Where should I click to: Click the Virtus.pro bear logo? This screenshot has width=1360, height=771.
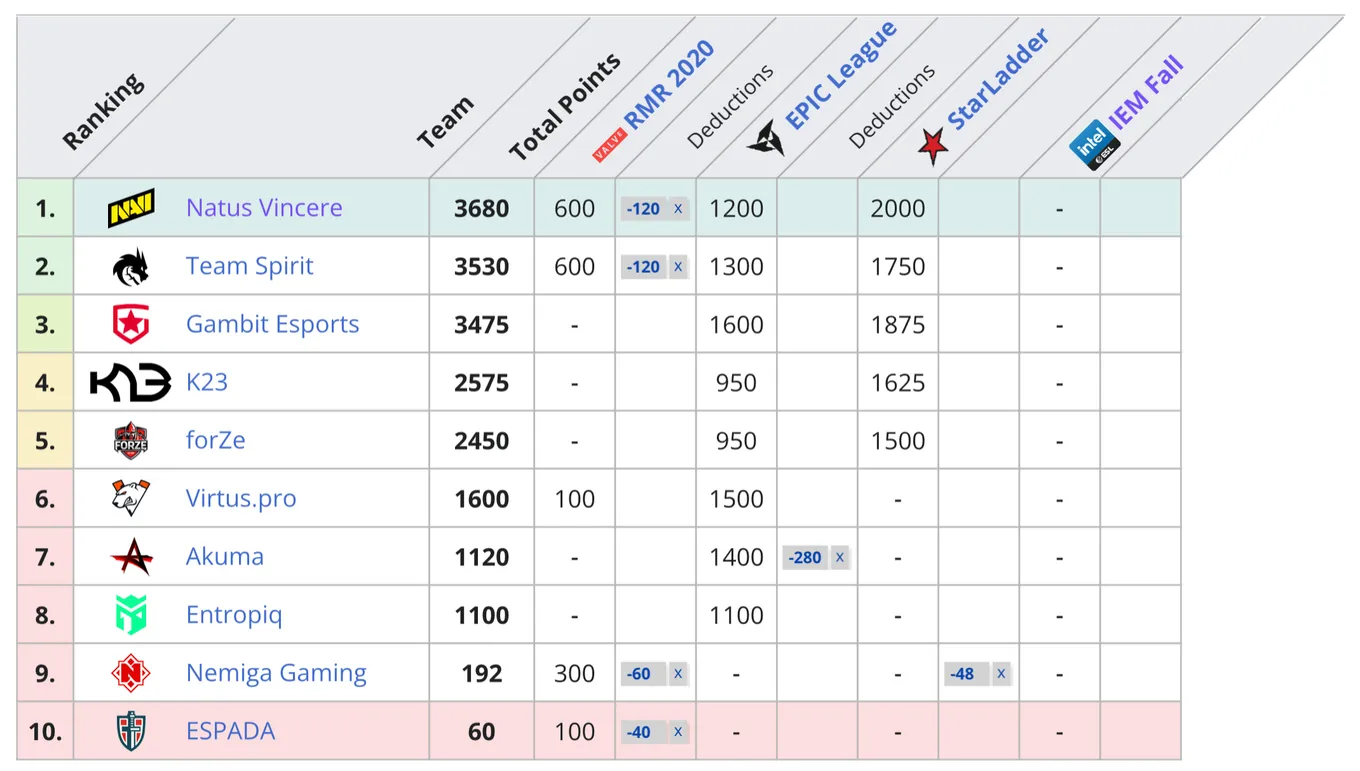pyautogui.click(x=131, y=498)
